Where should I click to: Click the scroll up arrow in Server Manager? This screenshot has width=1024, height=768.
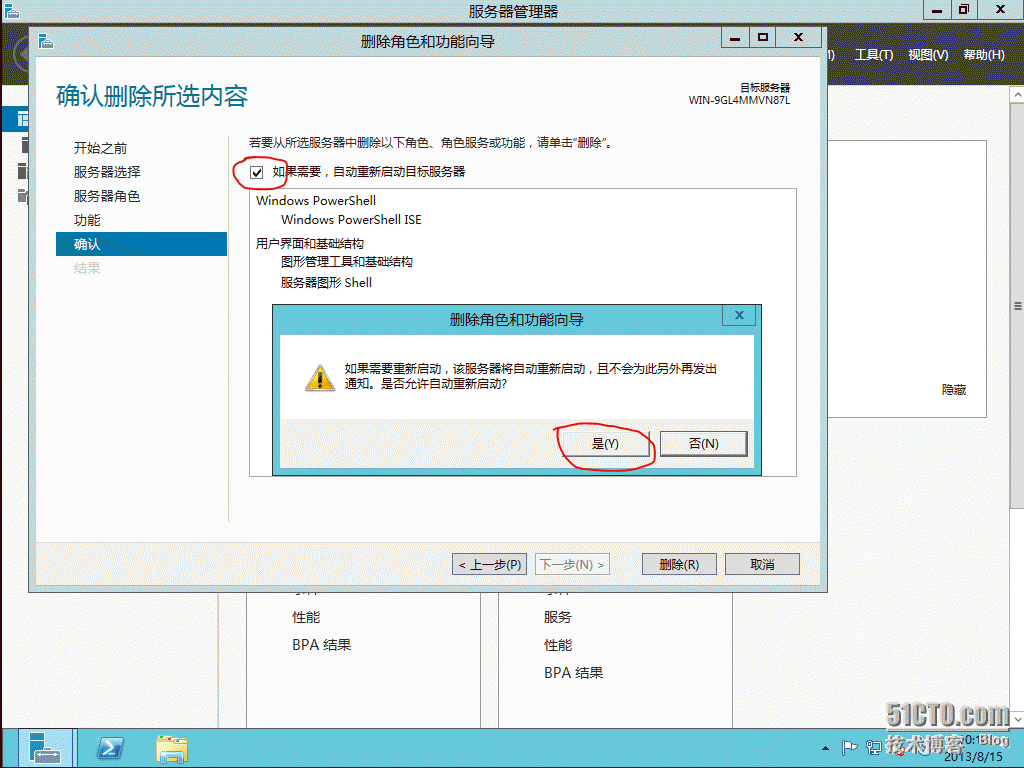point(1017,95)
